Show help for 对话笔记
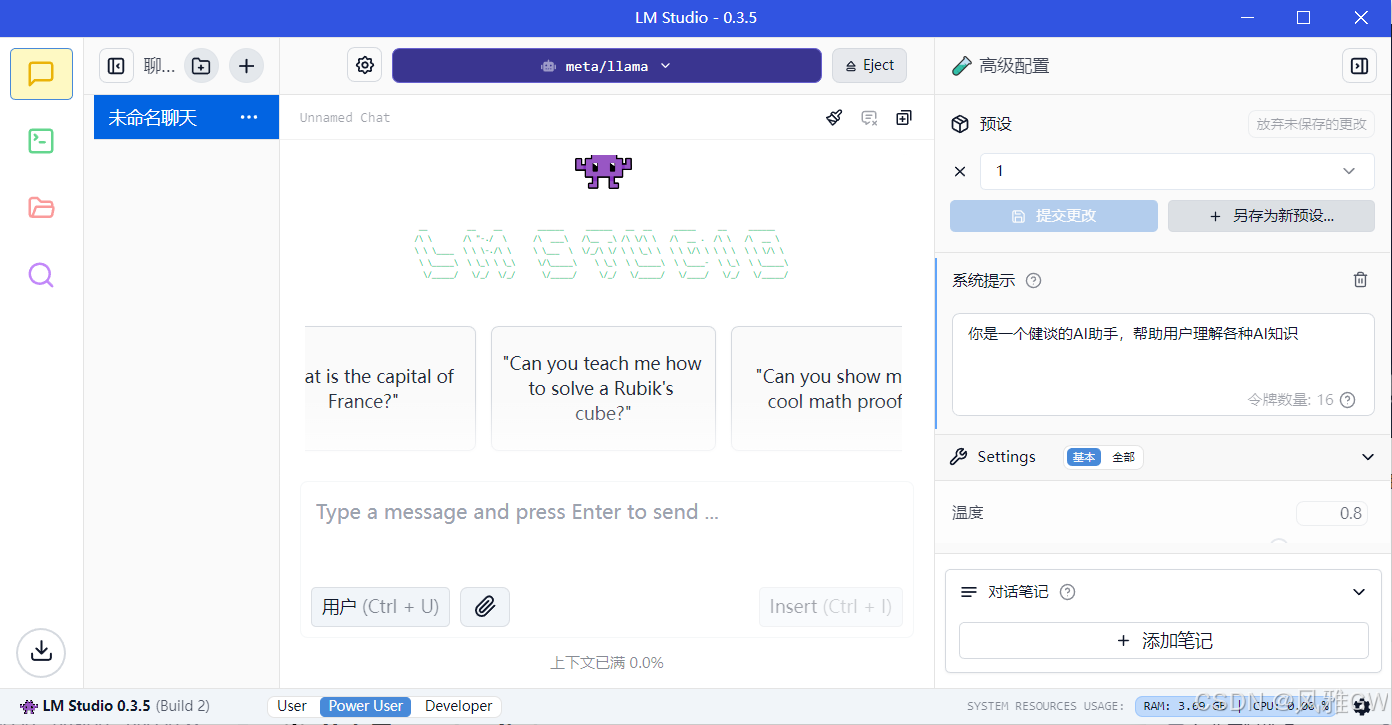The height and width of the screenshot is (725, 1392). pos(1067,592)
